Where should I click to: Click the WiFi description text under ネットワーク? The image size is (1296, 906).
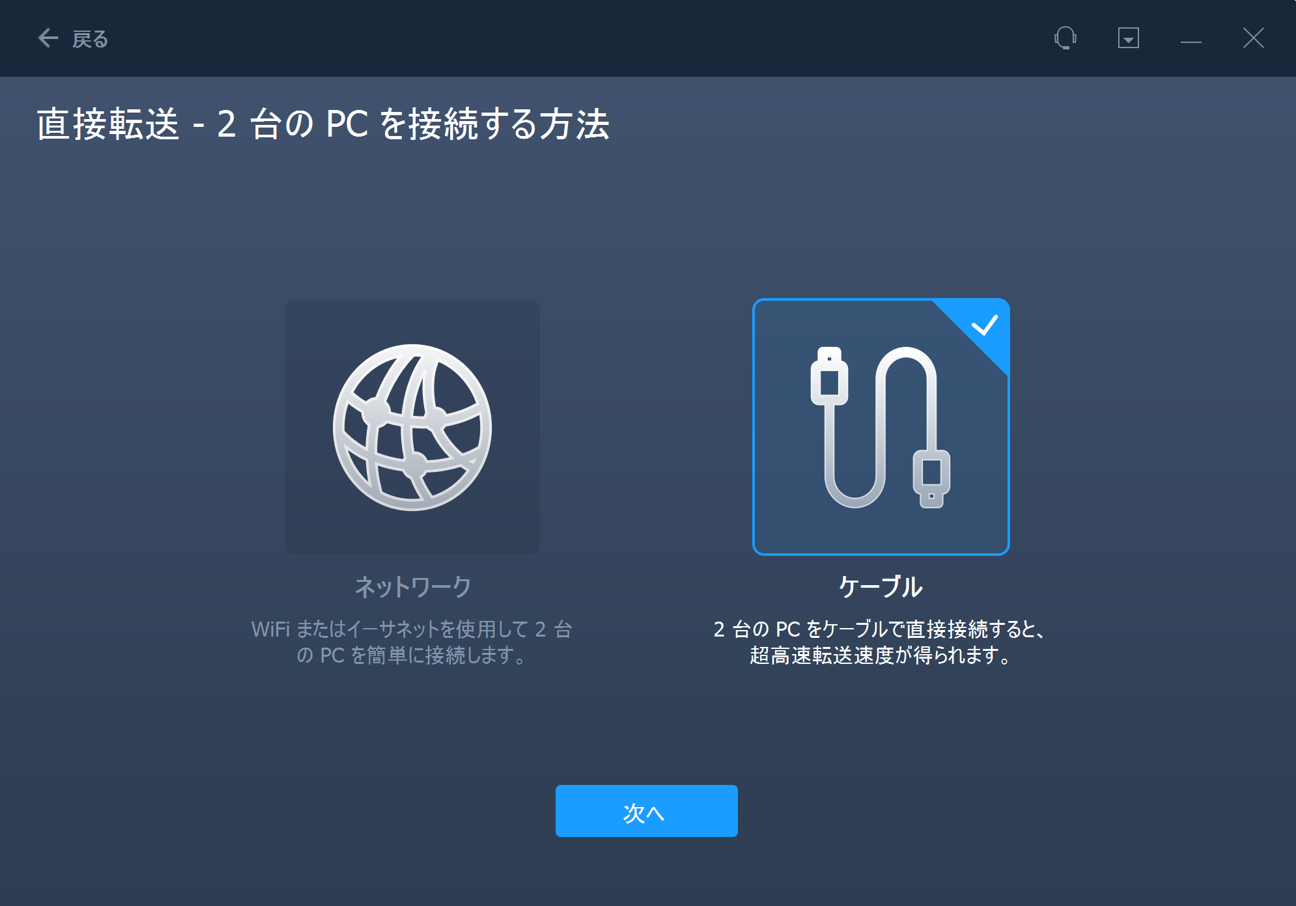coord(411,643)
